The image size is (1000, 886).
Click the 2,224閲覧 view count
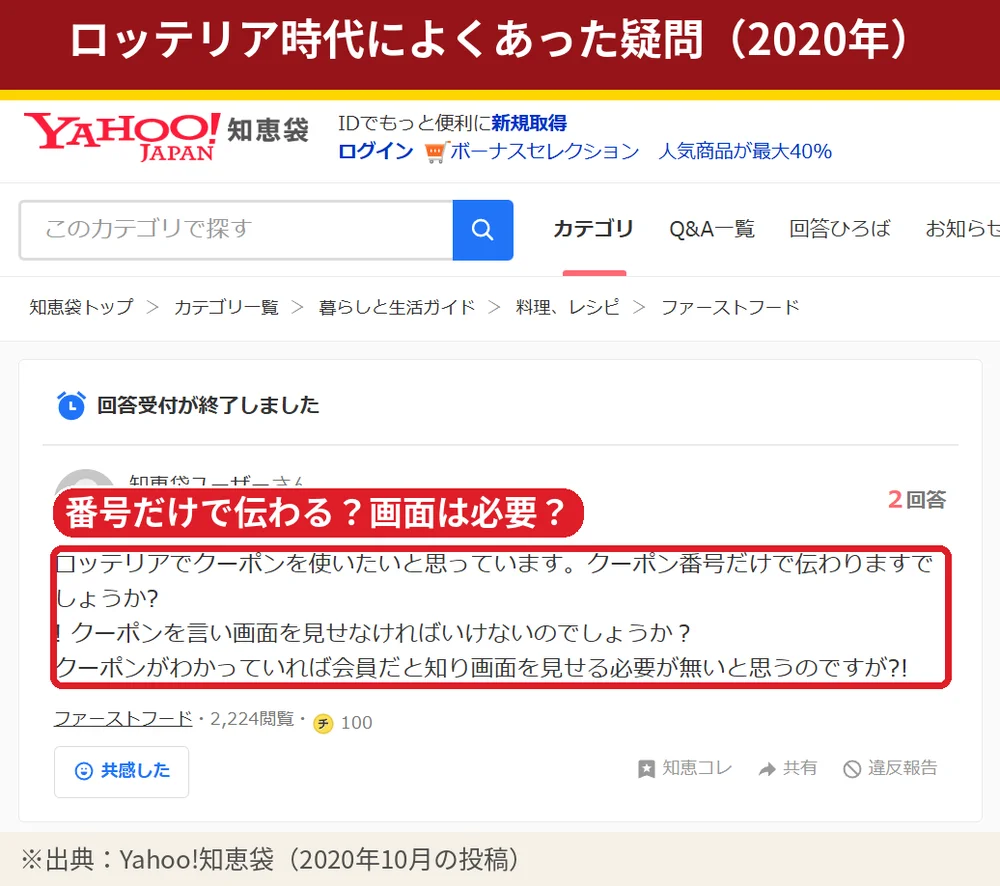point(252,719)
